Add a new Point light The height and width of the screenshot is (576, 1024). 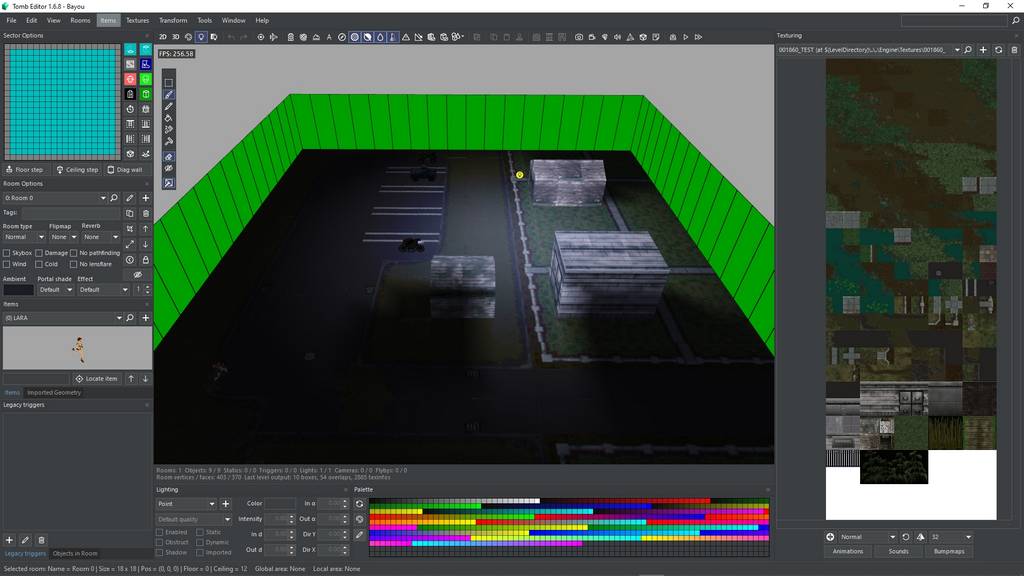pos(226,504)
